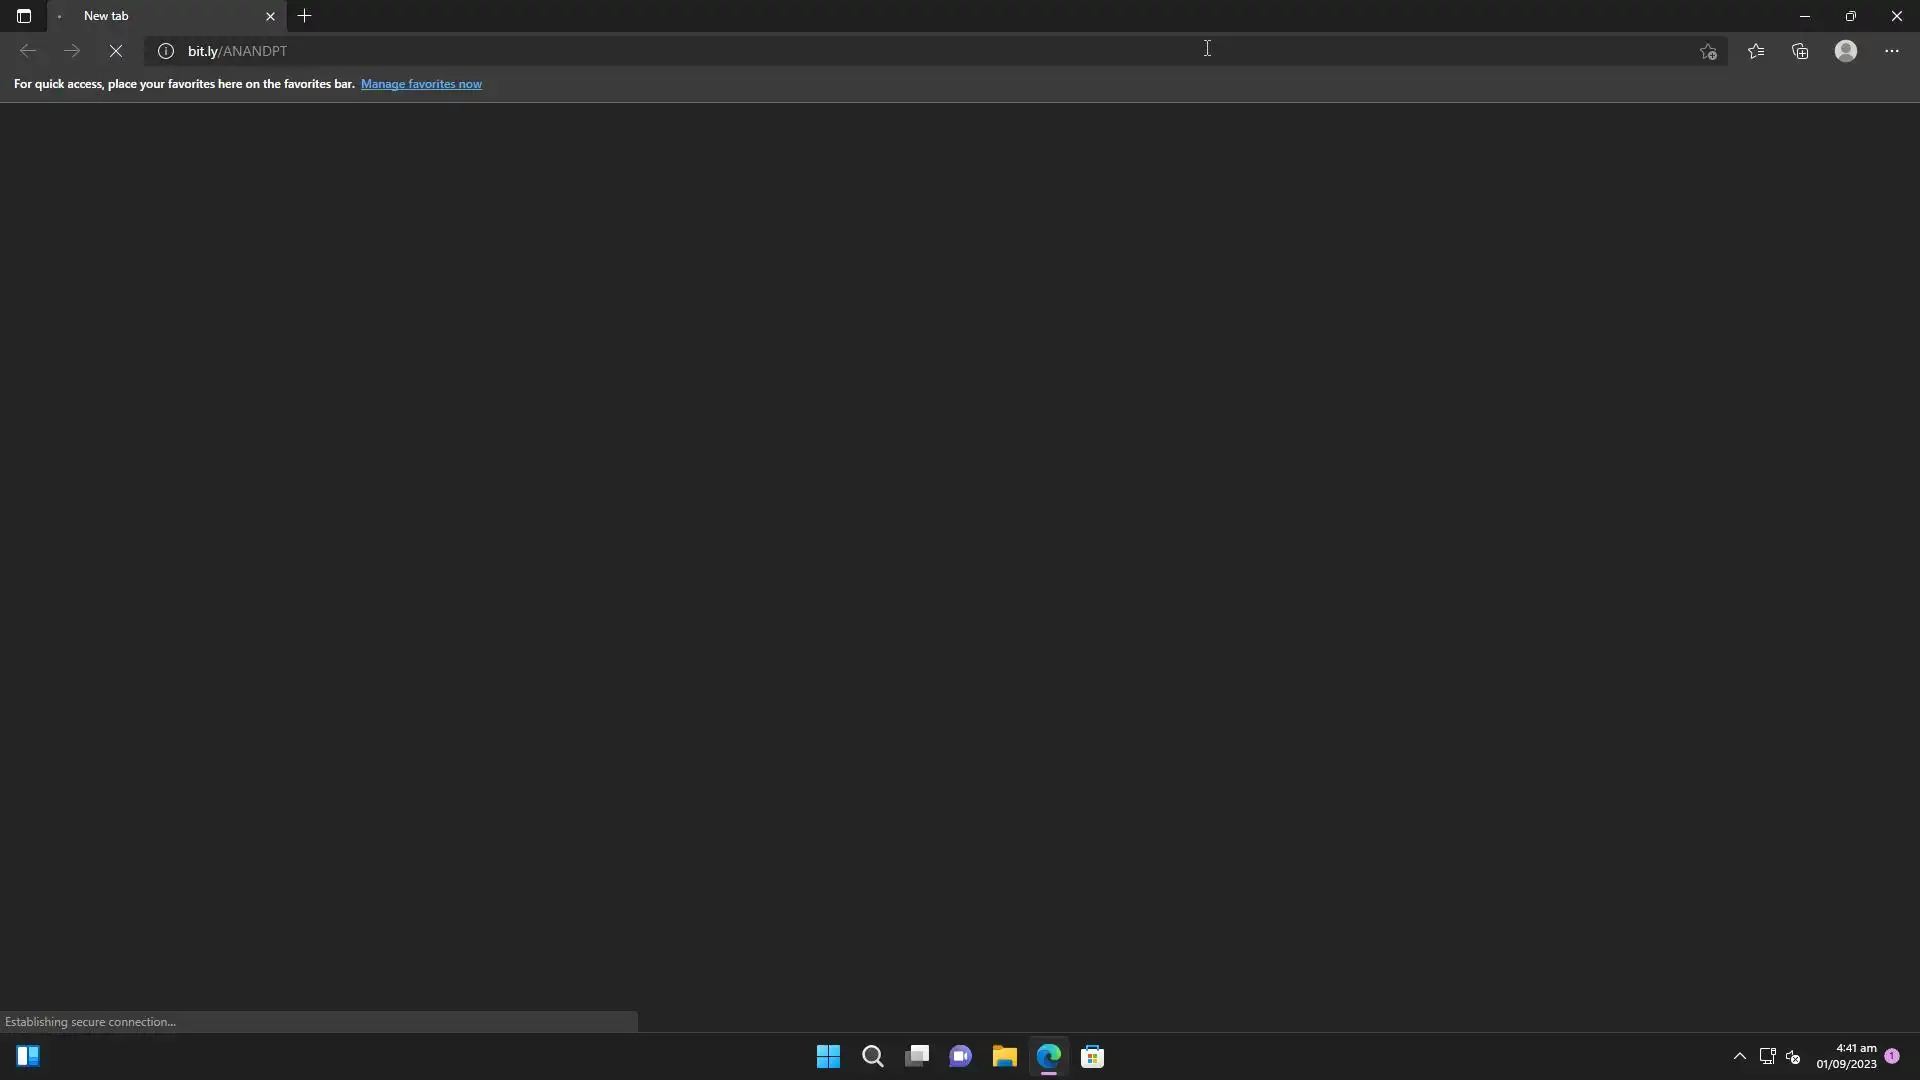This screenshot has height=1080, width=1920.
Task: Open Settings and more menu
Action: [x=1892, y=51]
